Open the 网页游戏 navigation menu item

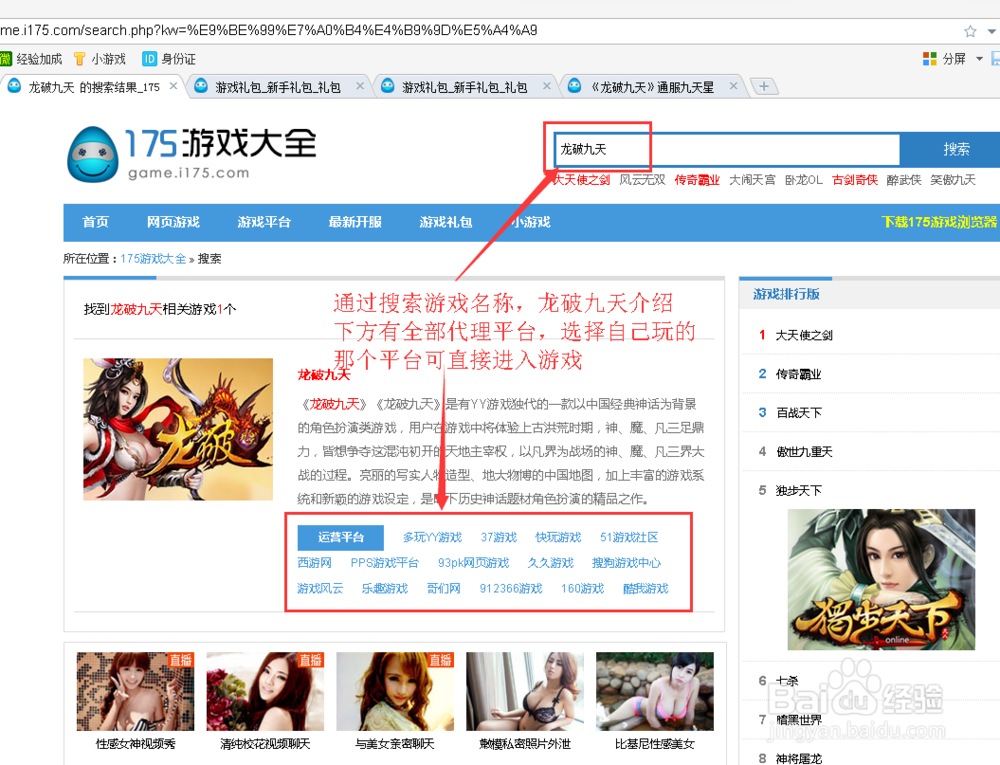172,222
